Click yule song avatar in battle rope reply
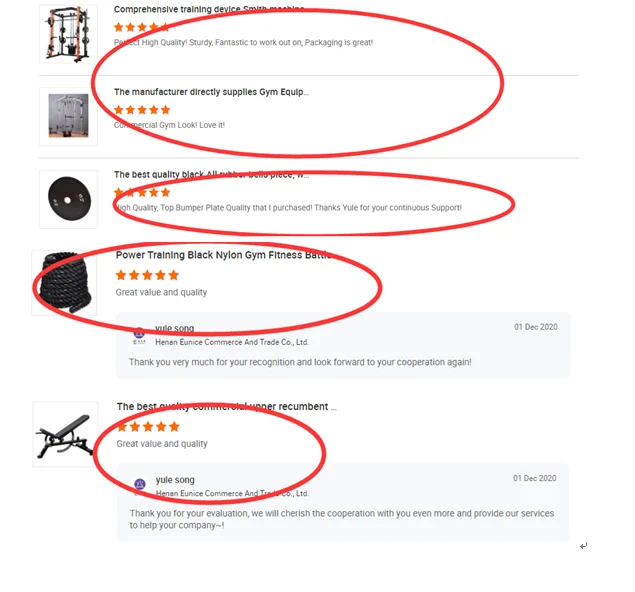This screenshot has width=635, height=592. (139, 335)
